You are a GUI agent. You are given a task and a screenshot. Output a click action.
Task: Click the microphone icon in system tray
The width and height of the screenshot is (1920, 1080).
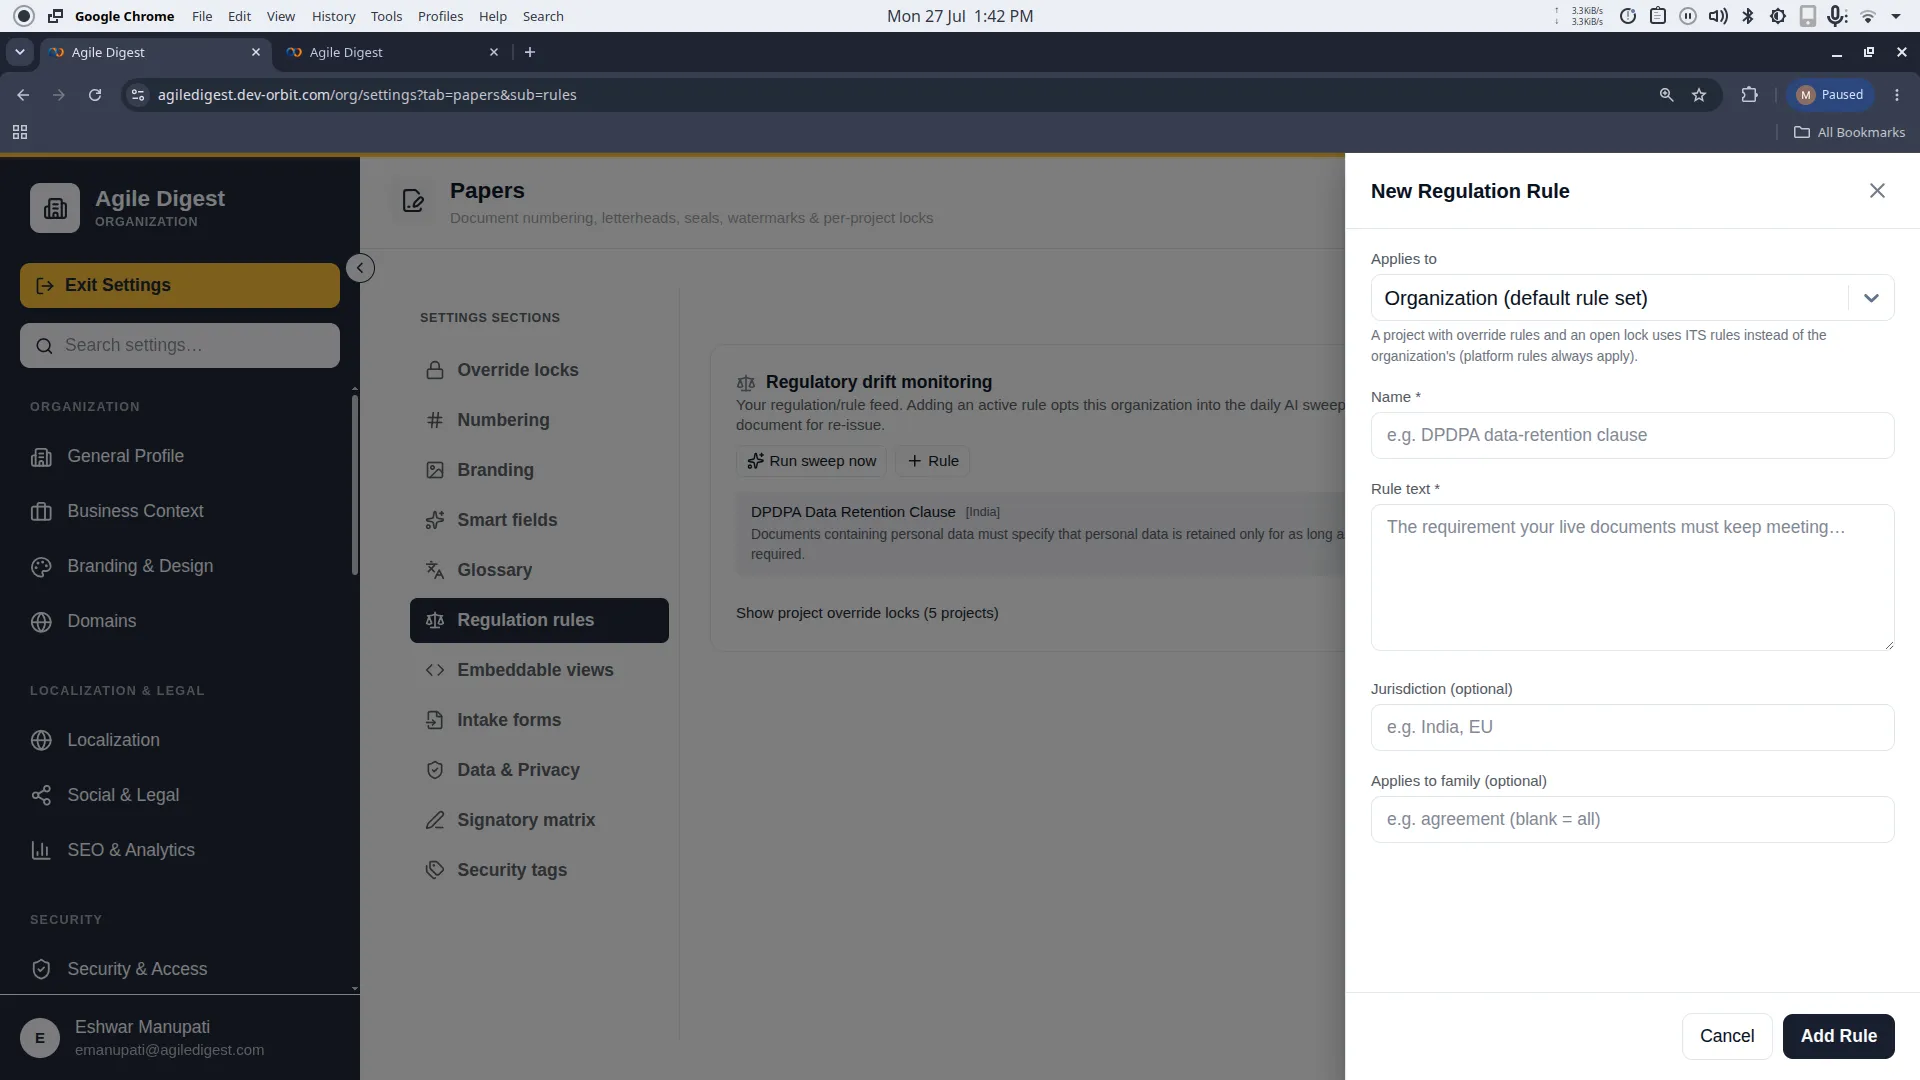pos(1837,16)
